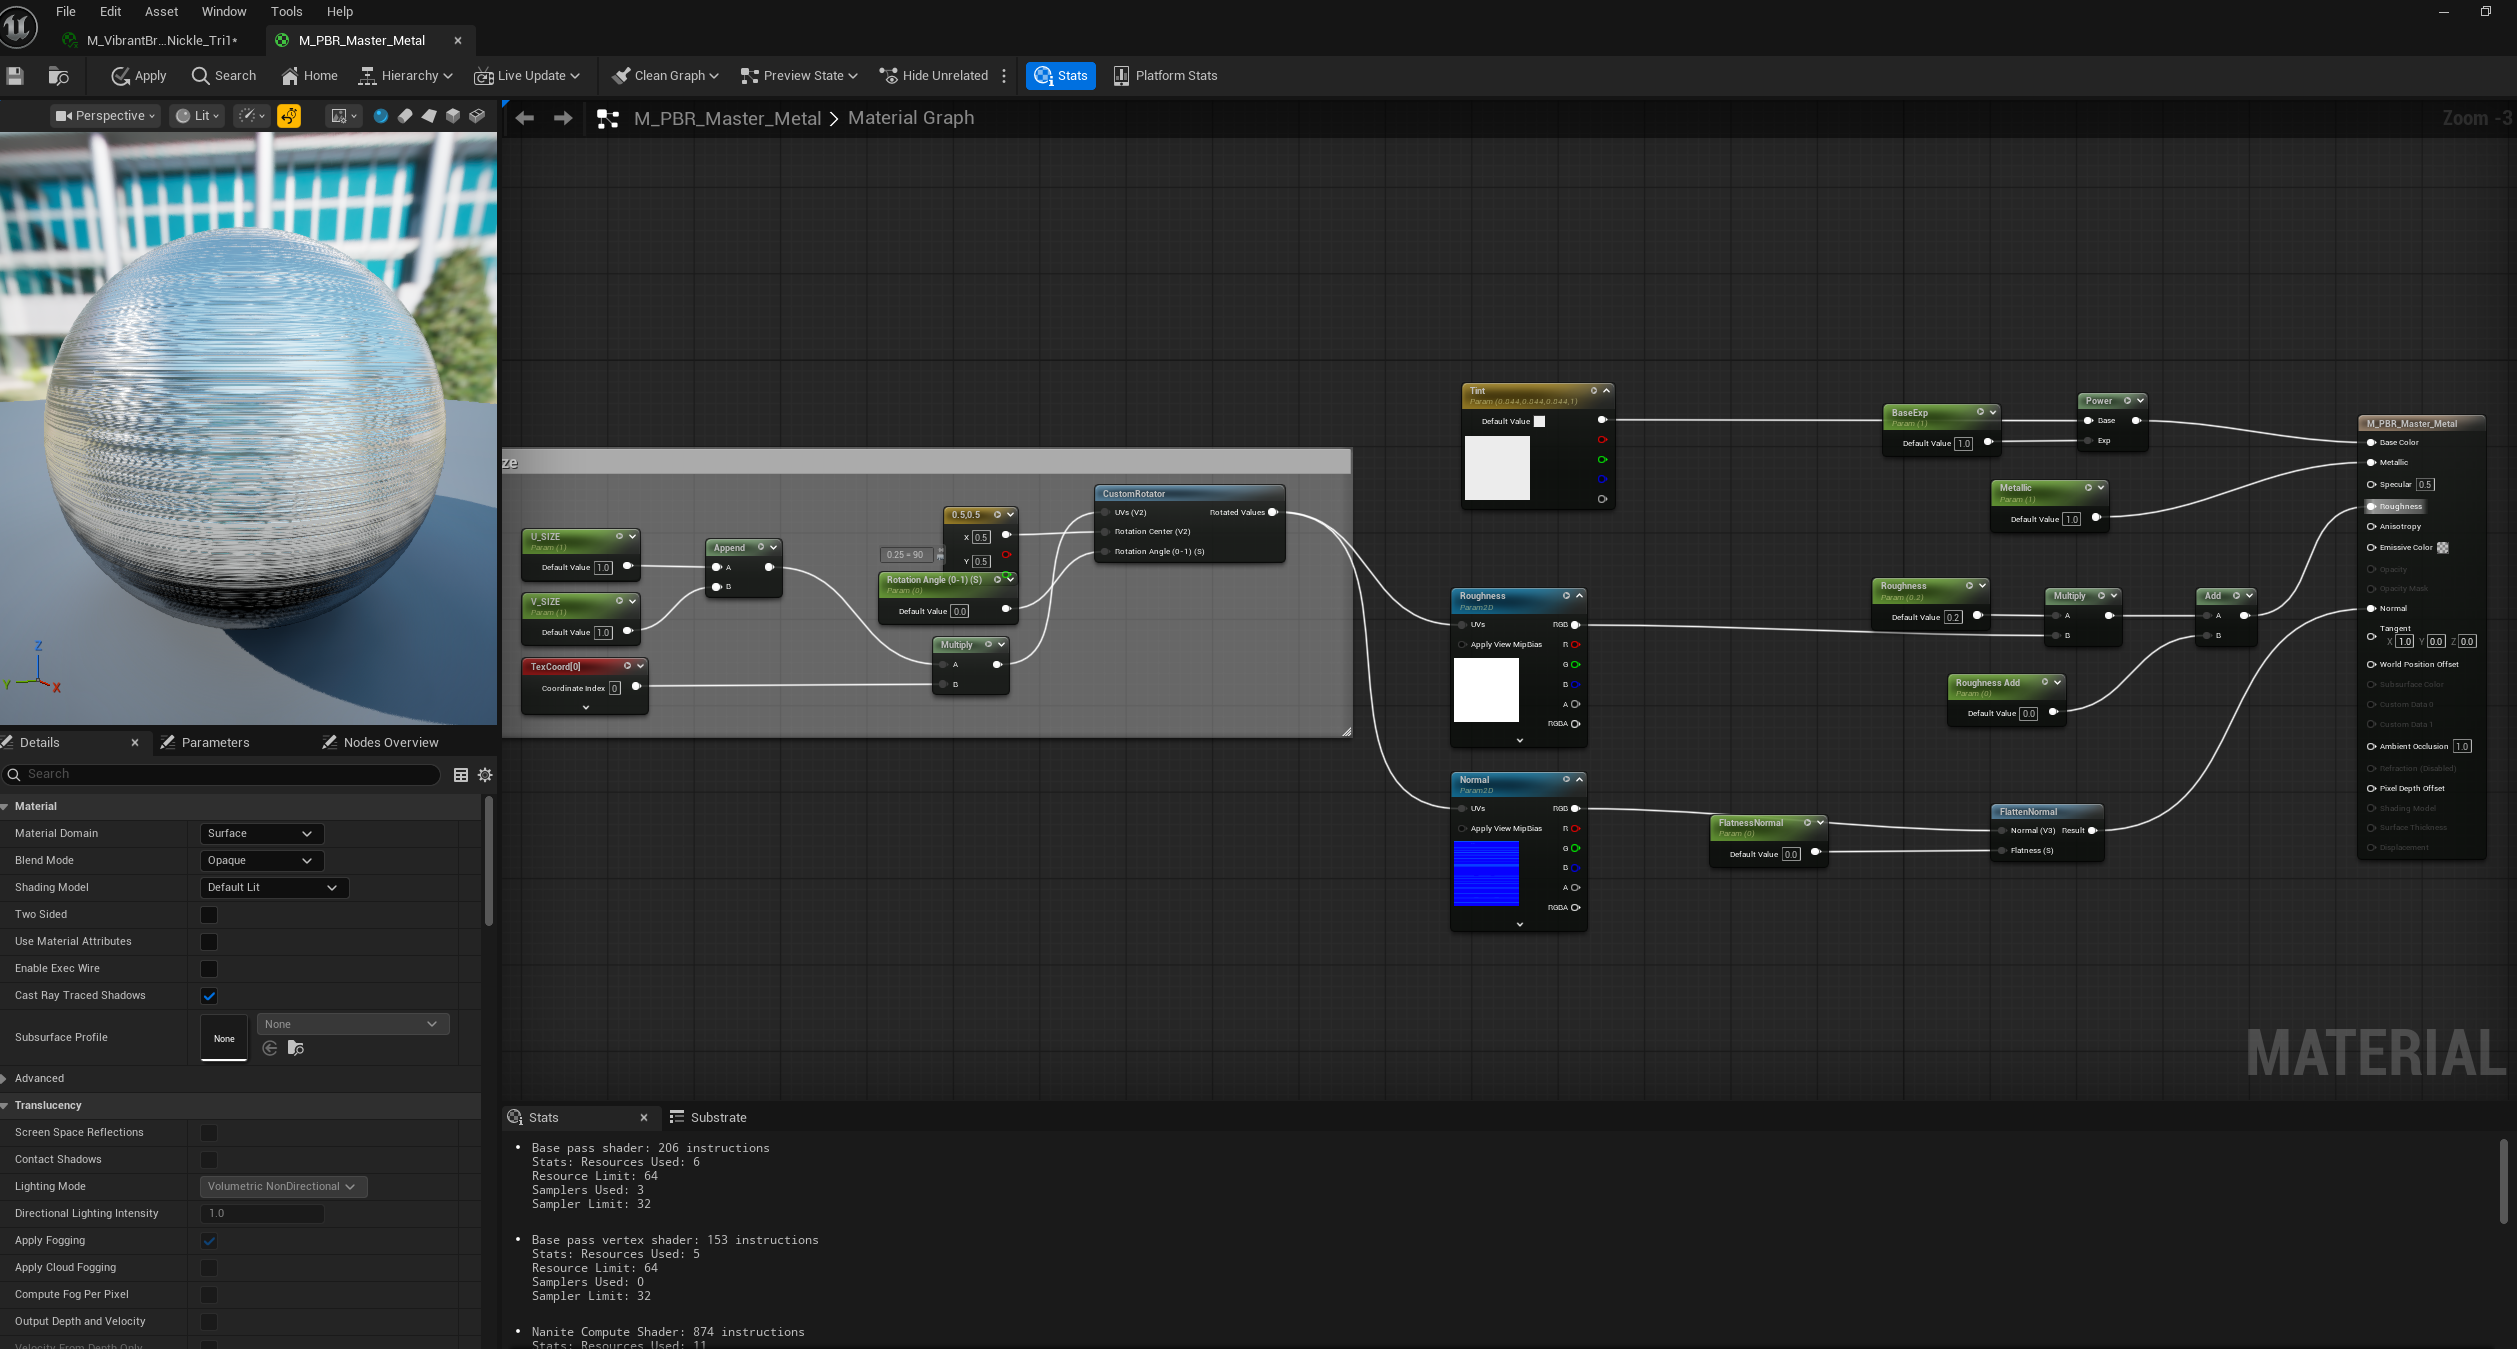Screen dimensions: 2517x1349
Task: Uncheck Apply Fogging
Action: (x=208, y=1241)
